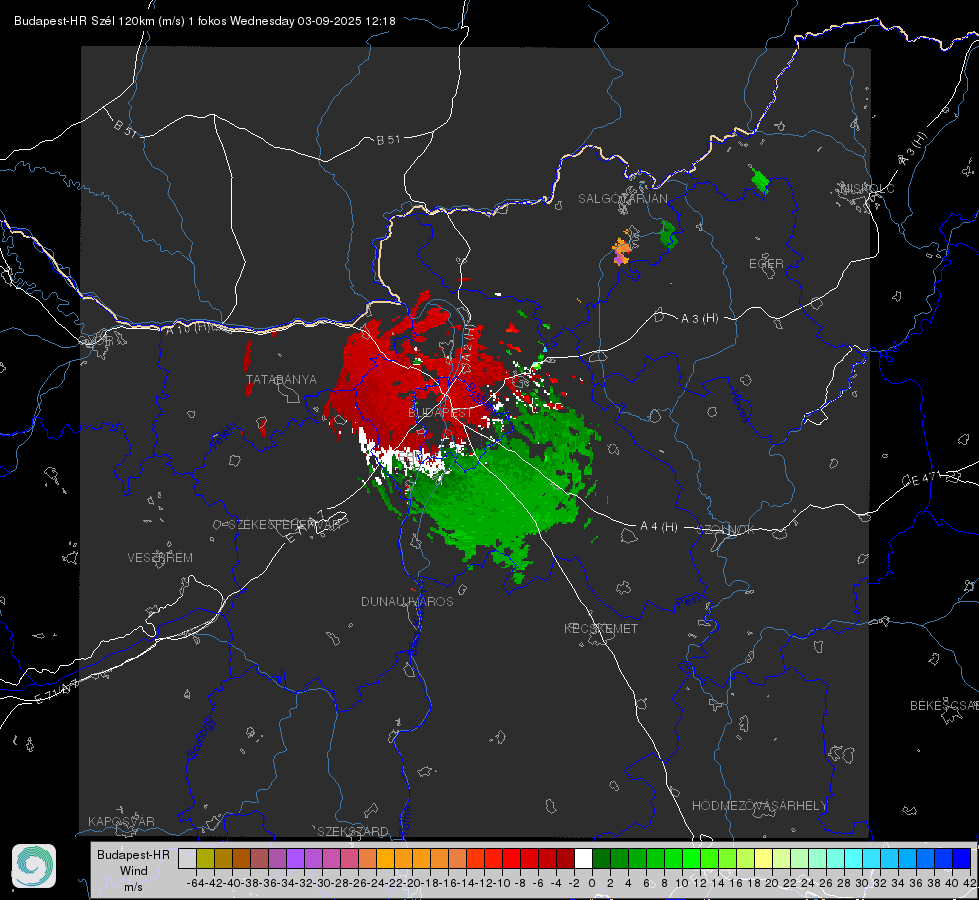Screen dimensions: 979x900
Task: Click the dark red swatch left of white
Action: coord(565,858)
